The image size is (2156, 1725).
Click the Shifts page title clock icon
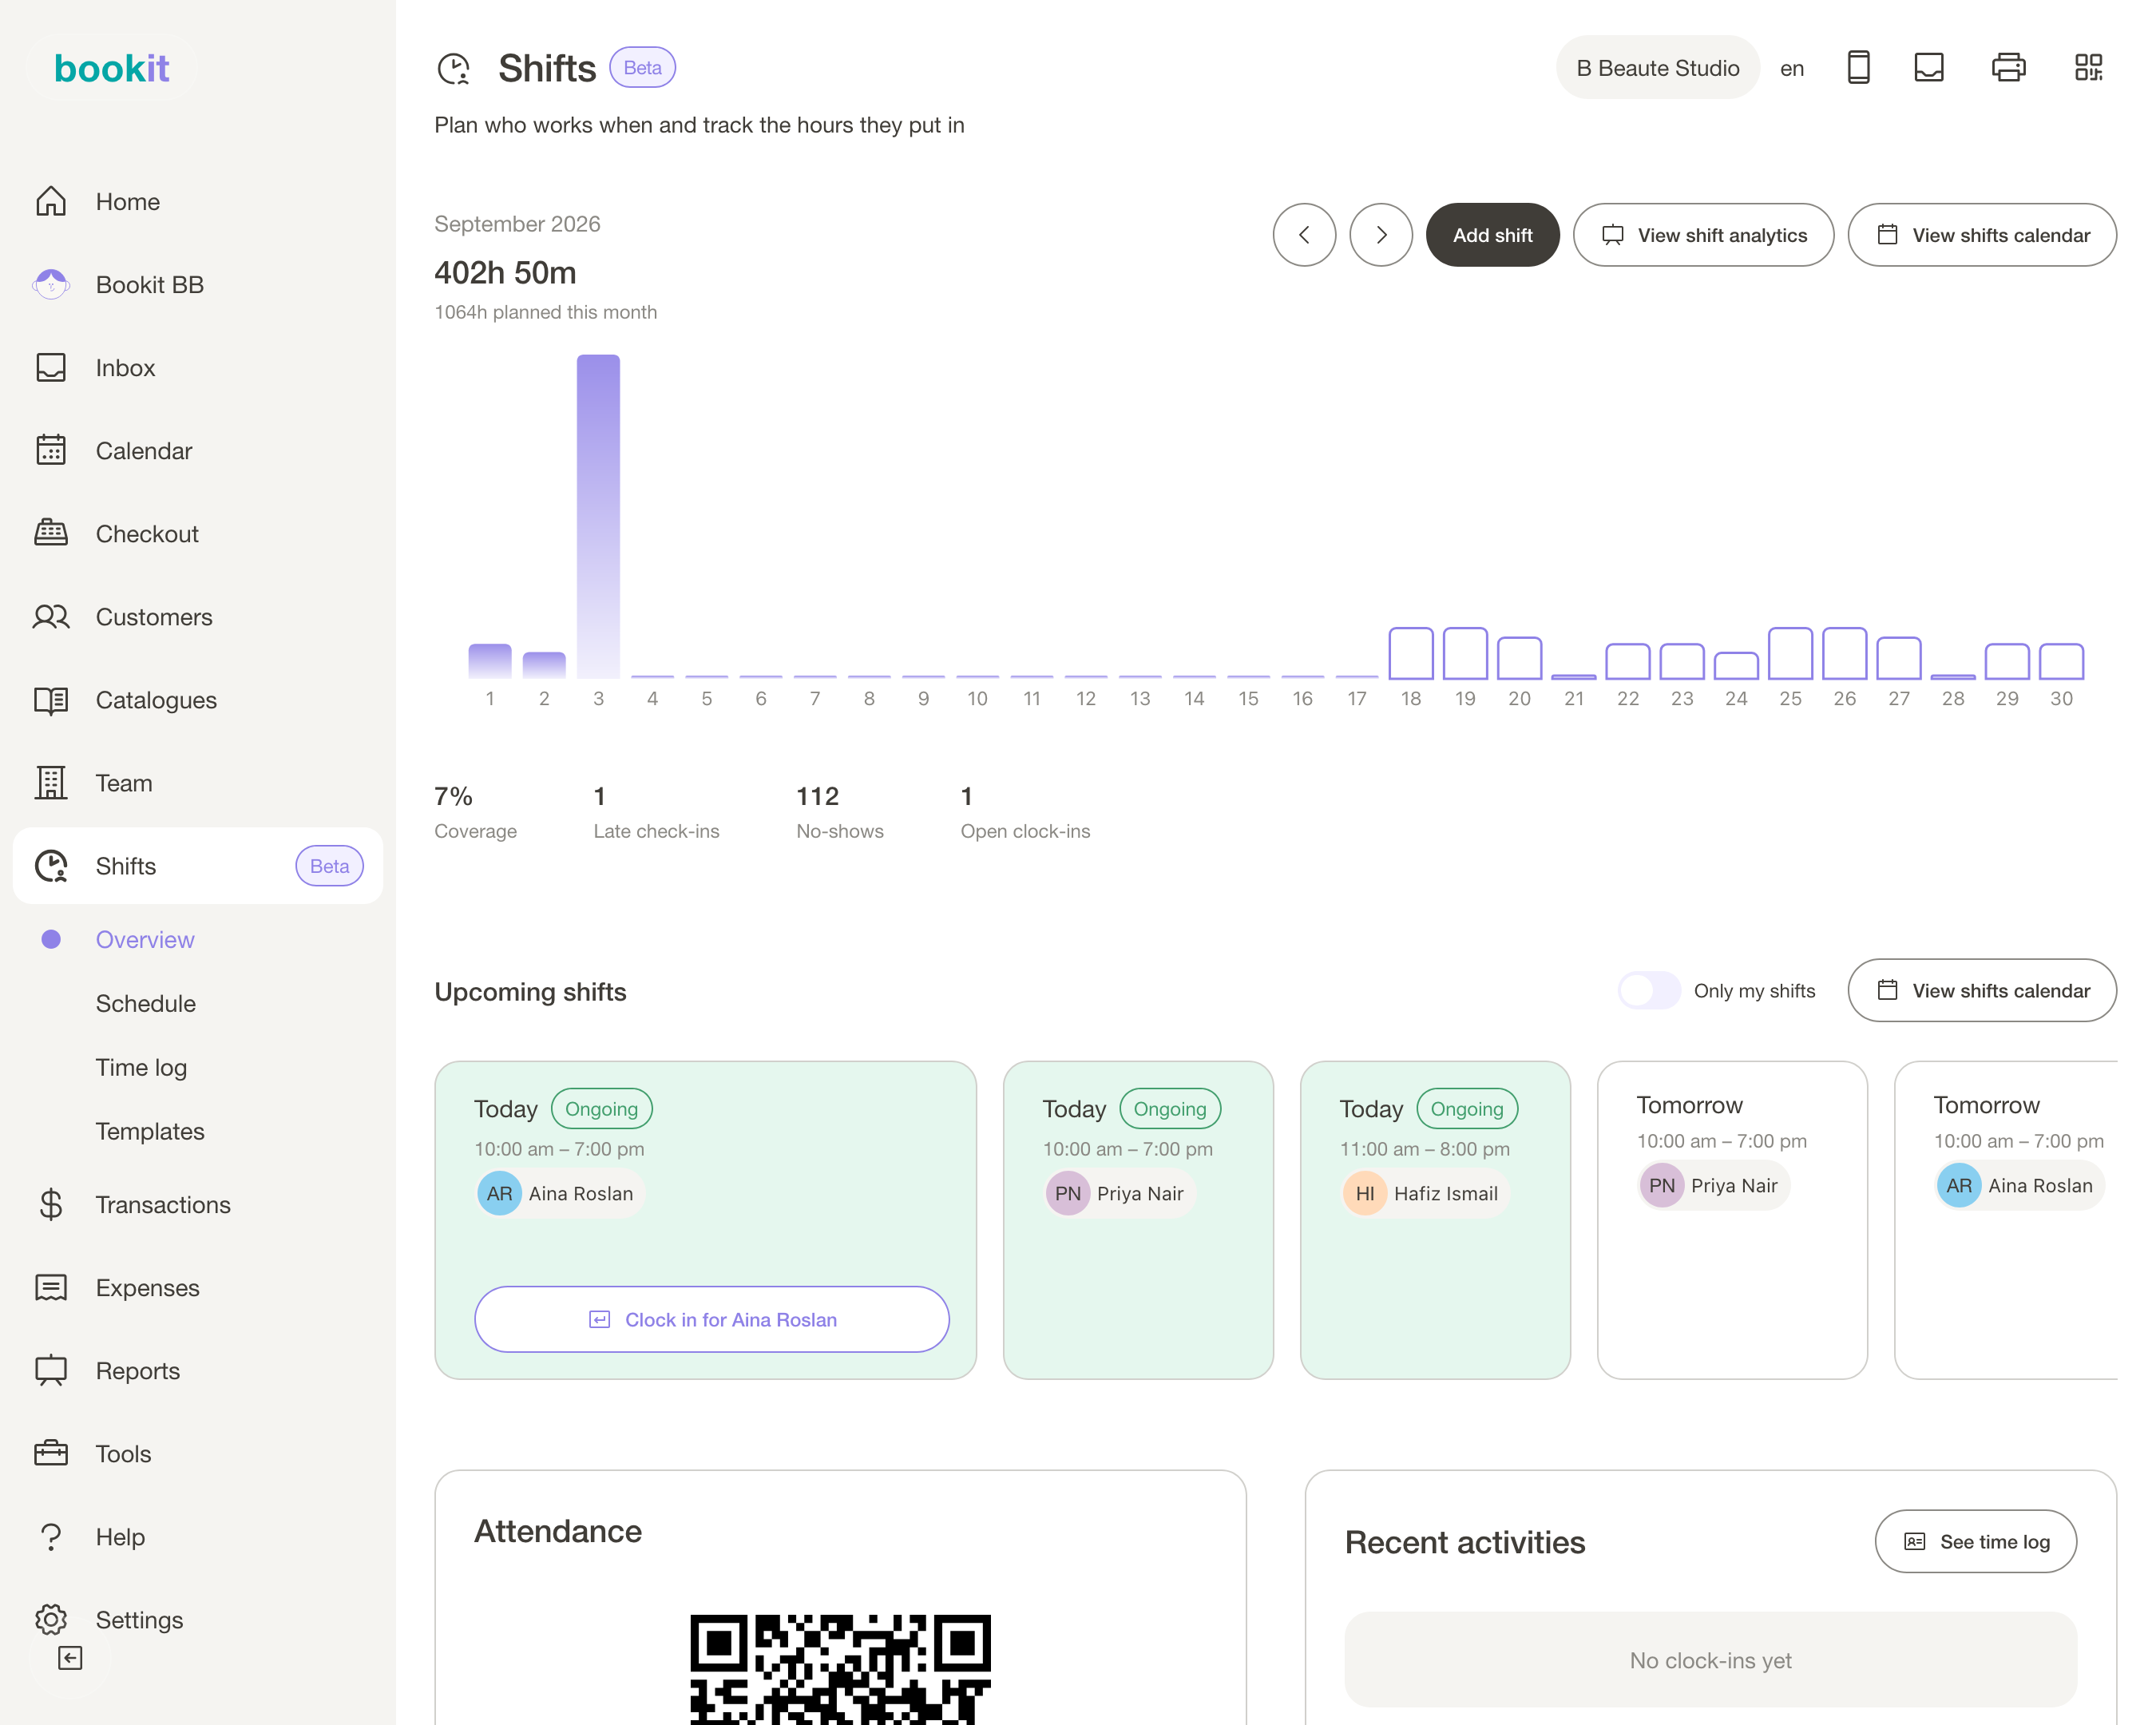click(454, 68)
